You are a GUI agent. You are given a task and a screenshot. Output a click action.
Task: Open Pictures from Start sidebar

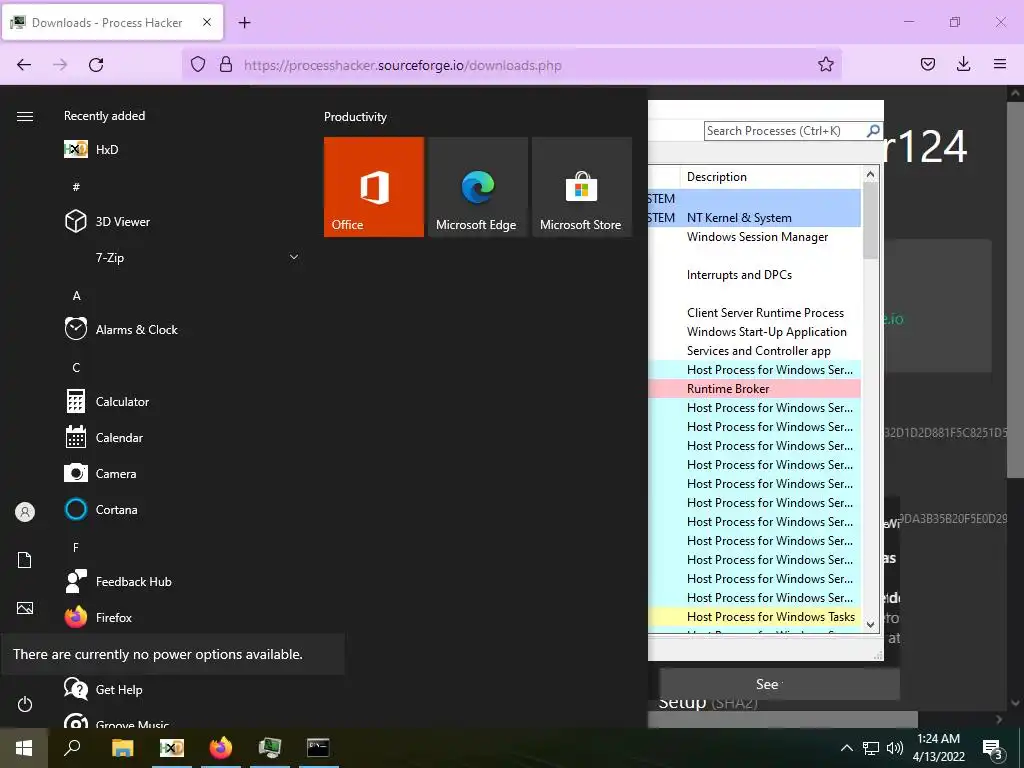tap(25, 608)
